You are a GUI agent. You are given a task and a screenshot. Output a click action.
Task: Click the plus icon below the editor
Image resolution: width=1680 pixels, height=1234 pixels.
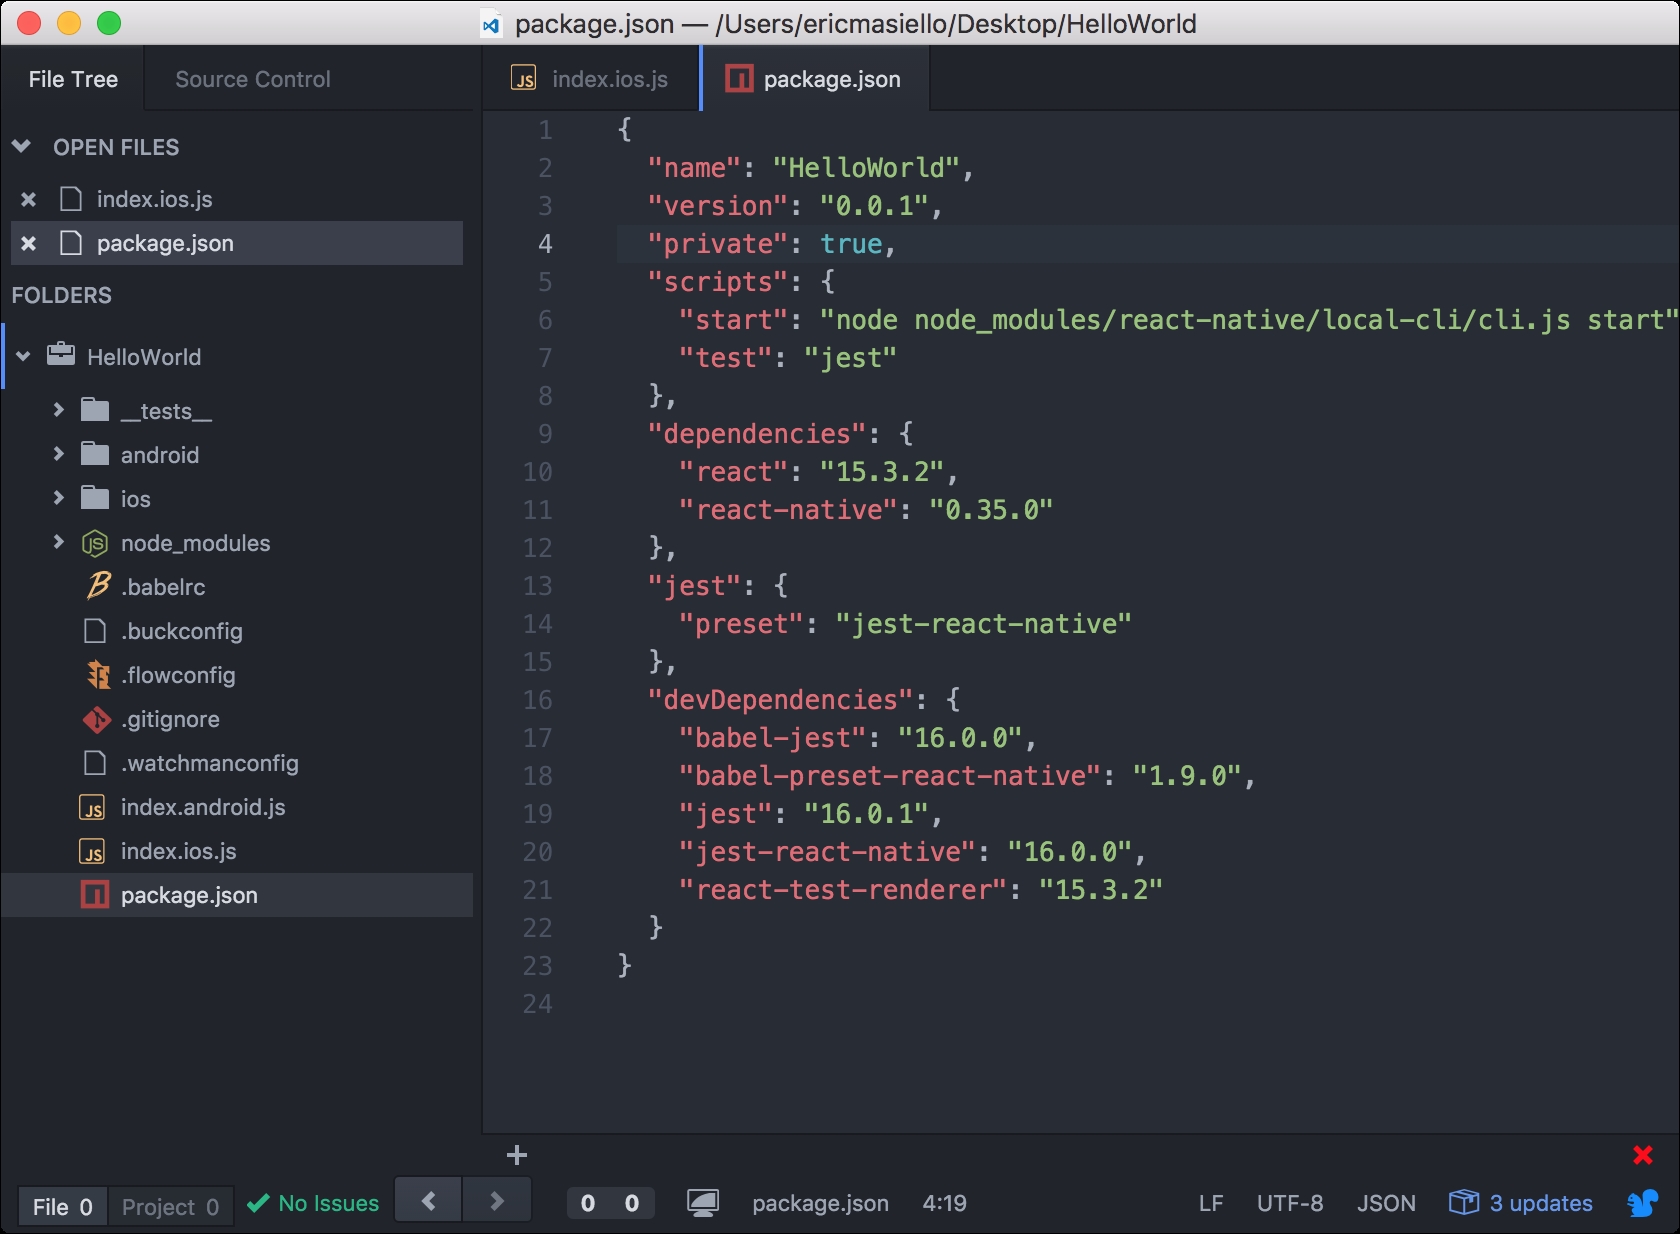coord(517,1155)
